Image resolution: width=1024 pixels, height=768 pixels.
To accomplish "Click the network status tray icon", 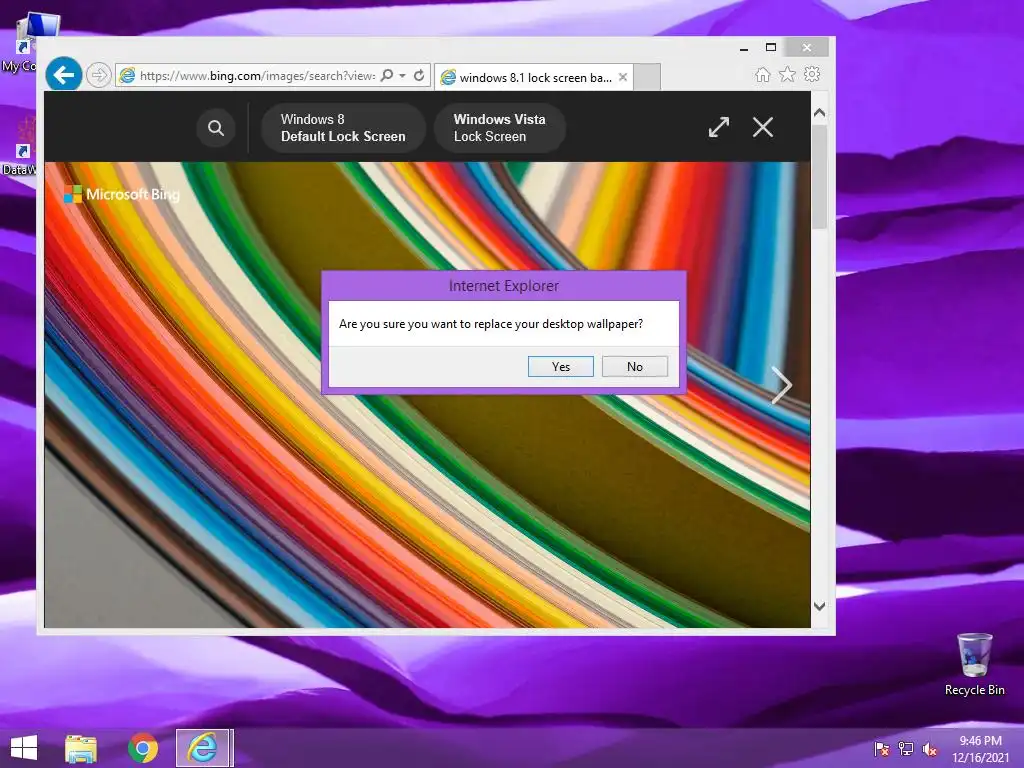I will (906, 749).
